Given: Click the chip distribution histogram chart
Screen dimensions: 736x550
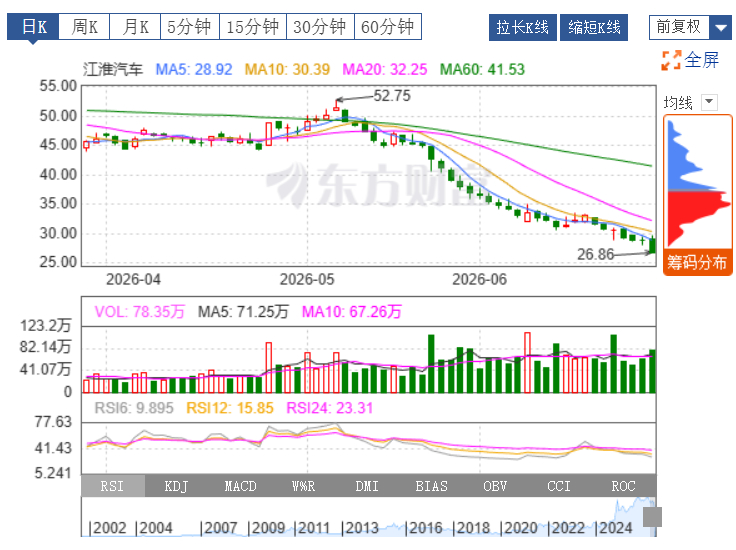Looking at the screenshot, I should [x=698, y=183].
